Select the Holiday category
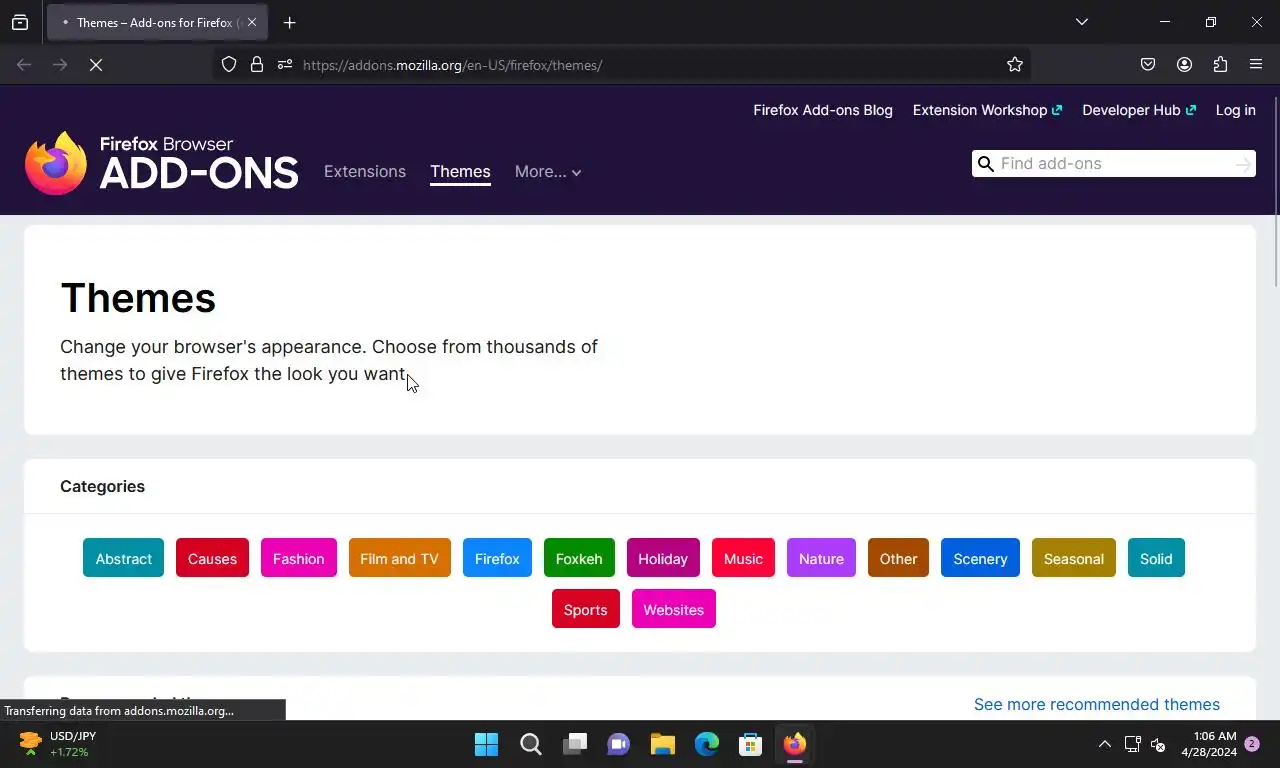The image size is (1280, 768). (663, 558)
